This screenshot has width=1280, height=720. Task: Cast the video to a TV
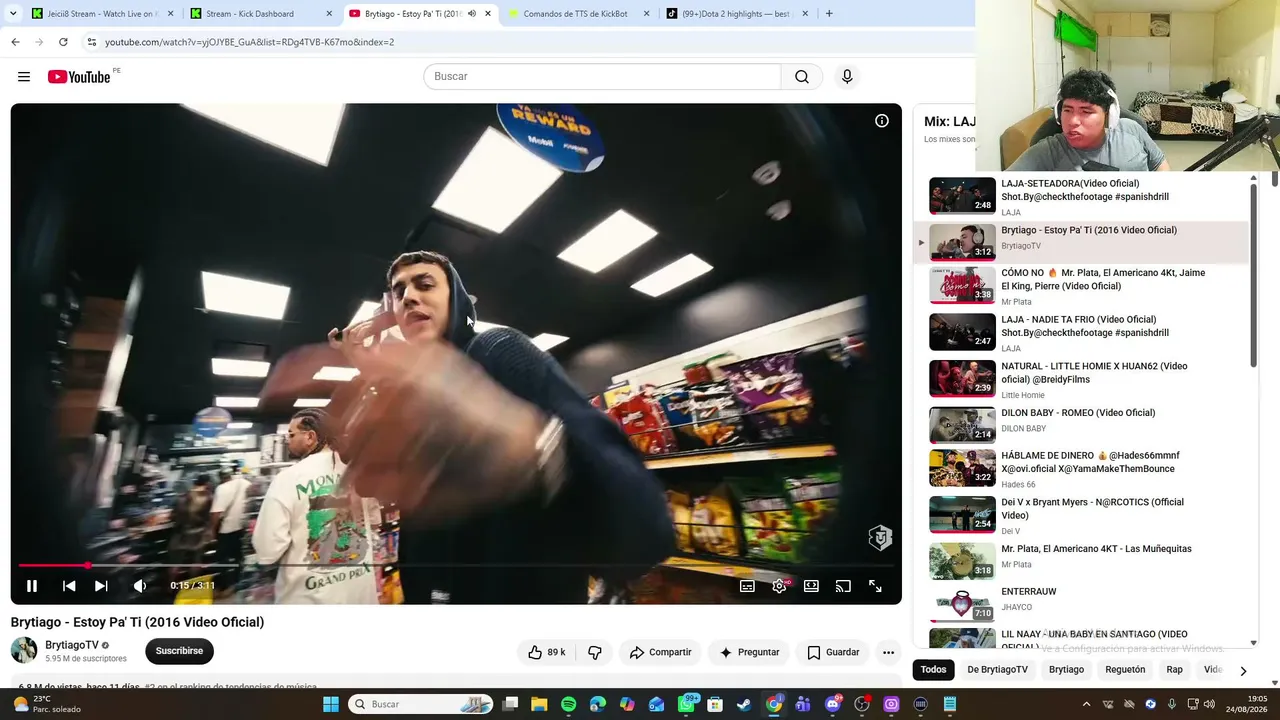[x=843, y=586]
